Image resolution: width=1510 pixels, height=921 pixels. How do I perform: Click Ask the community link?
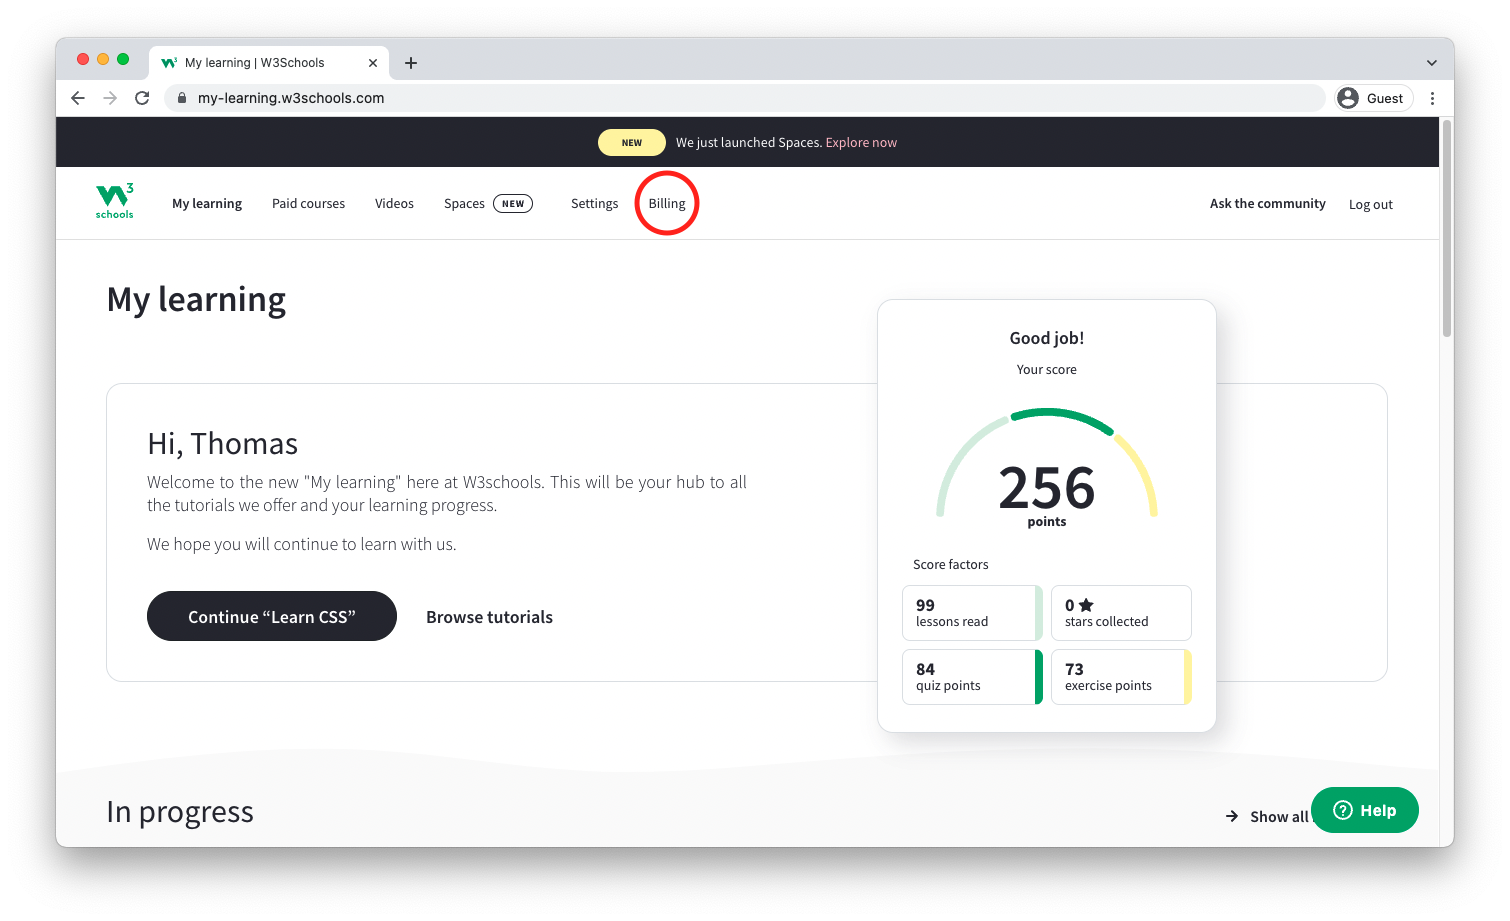(1268, 204)
